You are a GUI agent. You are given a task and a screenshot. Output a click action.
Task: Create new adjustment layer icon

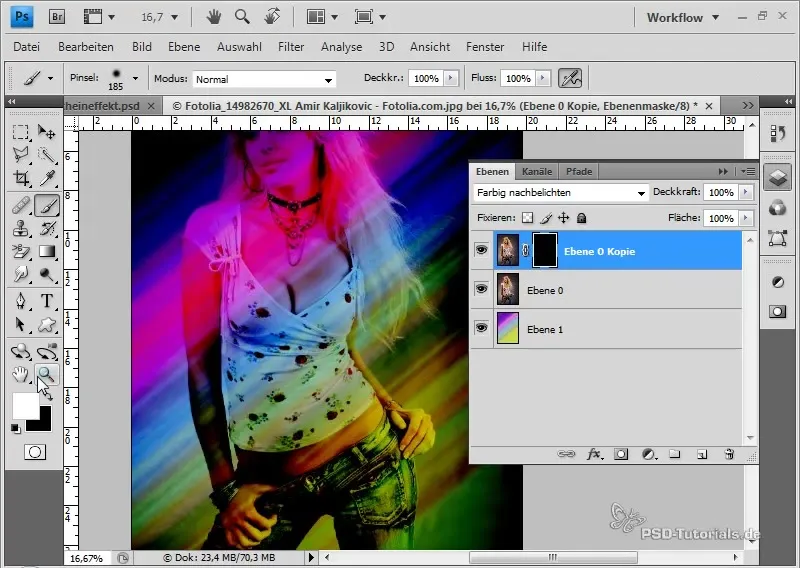coord(648,454)
